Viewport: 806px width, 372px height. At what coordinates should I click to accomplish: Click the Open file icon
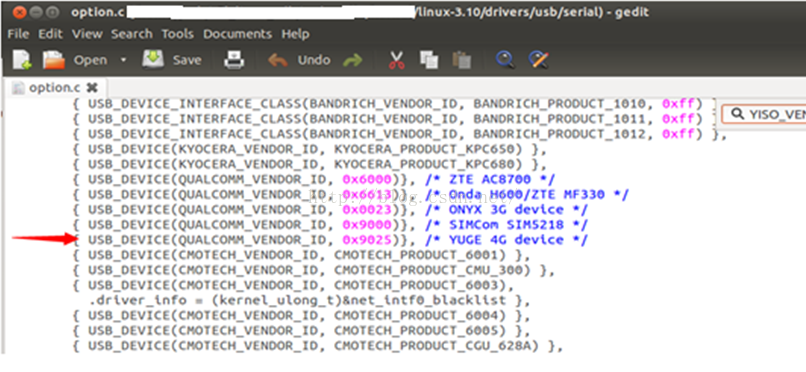pyautogui.click(x=53, y=61)
